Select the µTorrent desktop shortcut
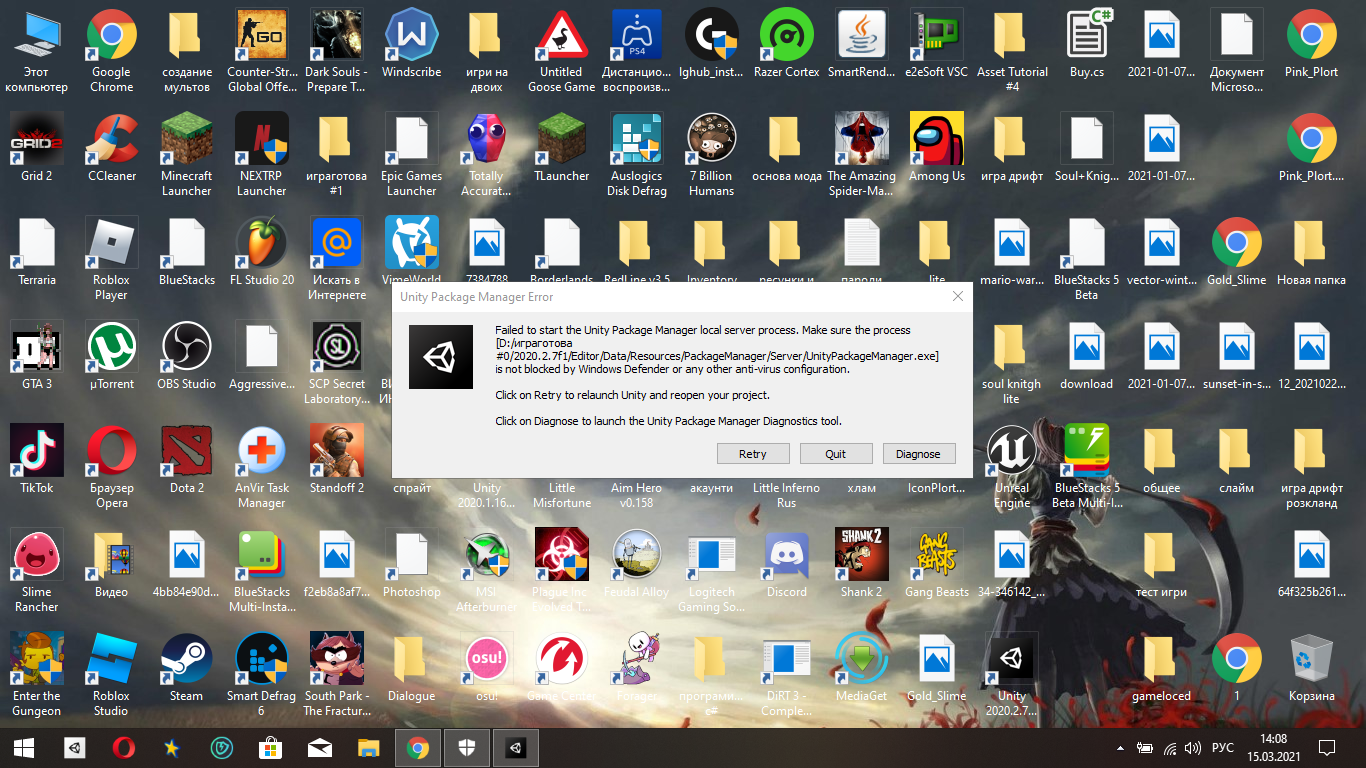The height and width of the screenshot is (768, 1366). (111, 356)
